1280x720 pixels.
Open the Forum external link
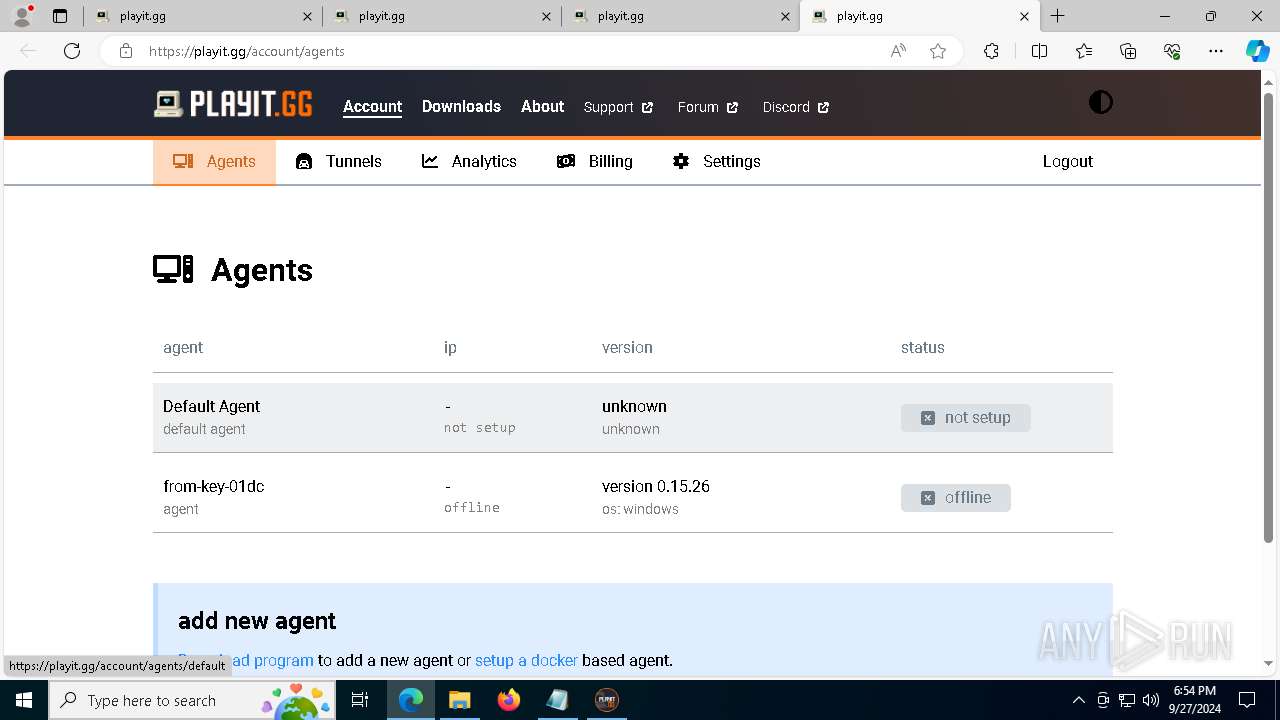point(707,107)
